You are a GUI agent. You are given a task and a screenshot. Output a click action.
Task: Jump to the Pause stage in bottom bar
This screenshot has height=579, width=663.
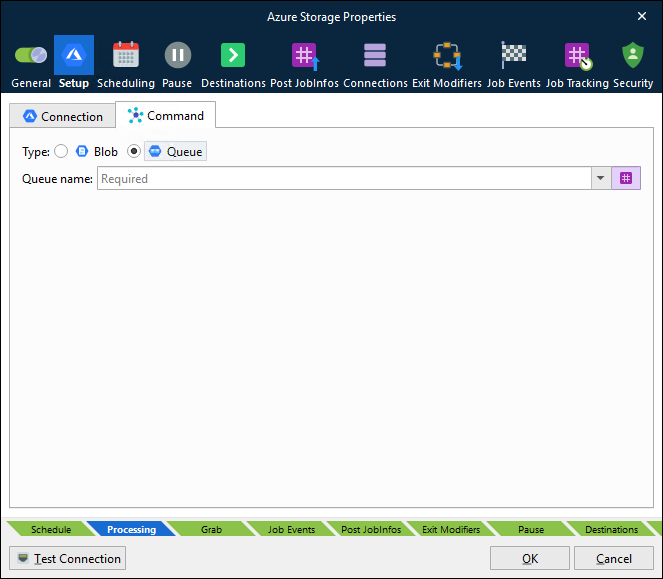(531, 529)
